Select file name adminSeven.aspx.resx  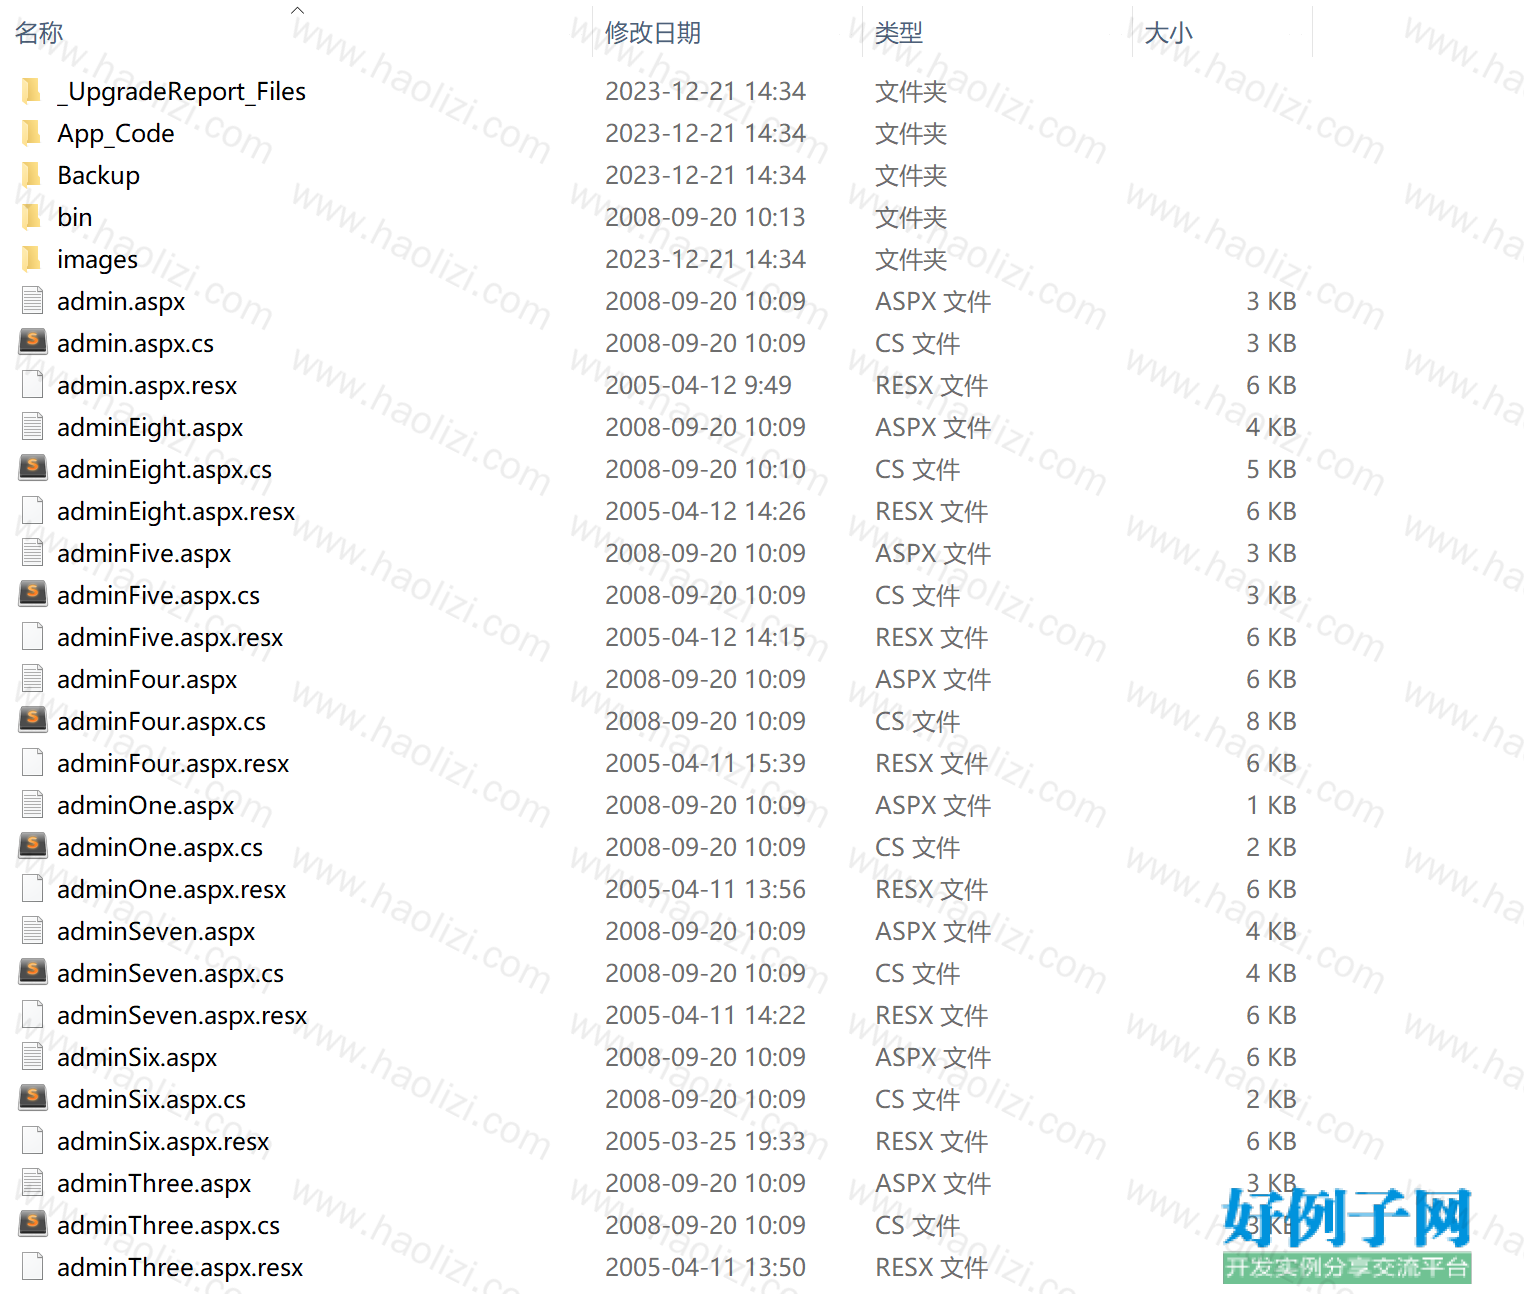pos(182,1015)
